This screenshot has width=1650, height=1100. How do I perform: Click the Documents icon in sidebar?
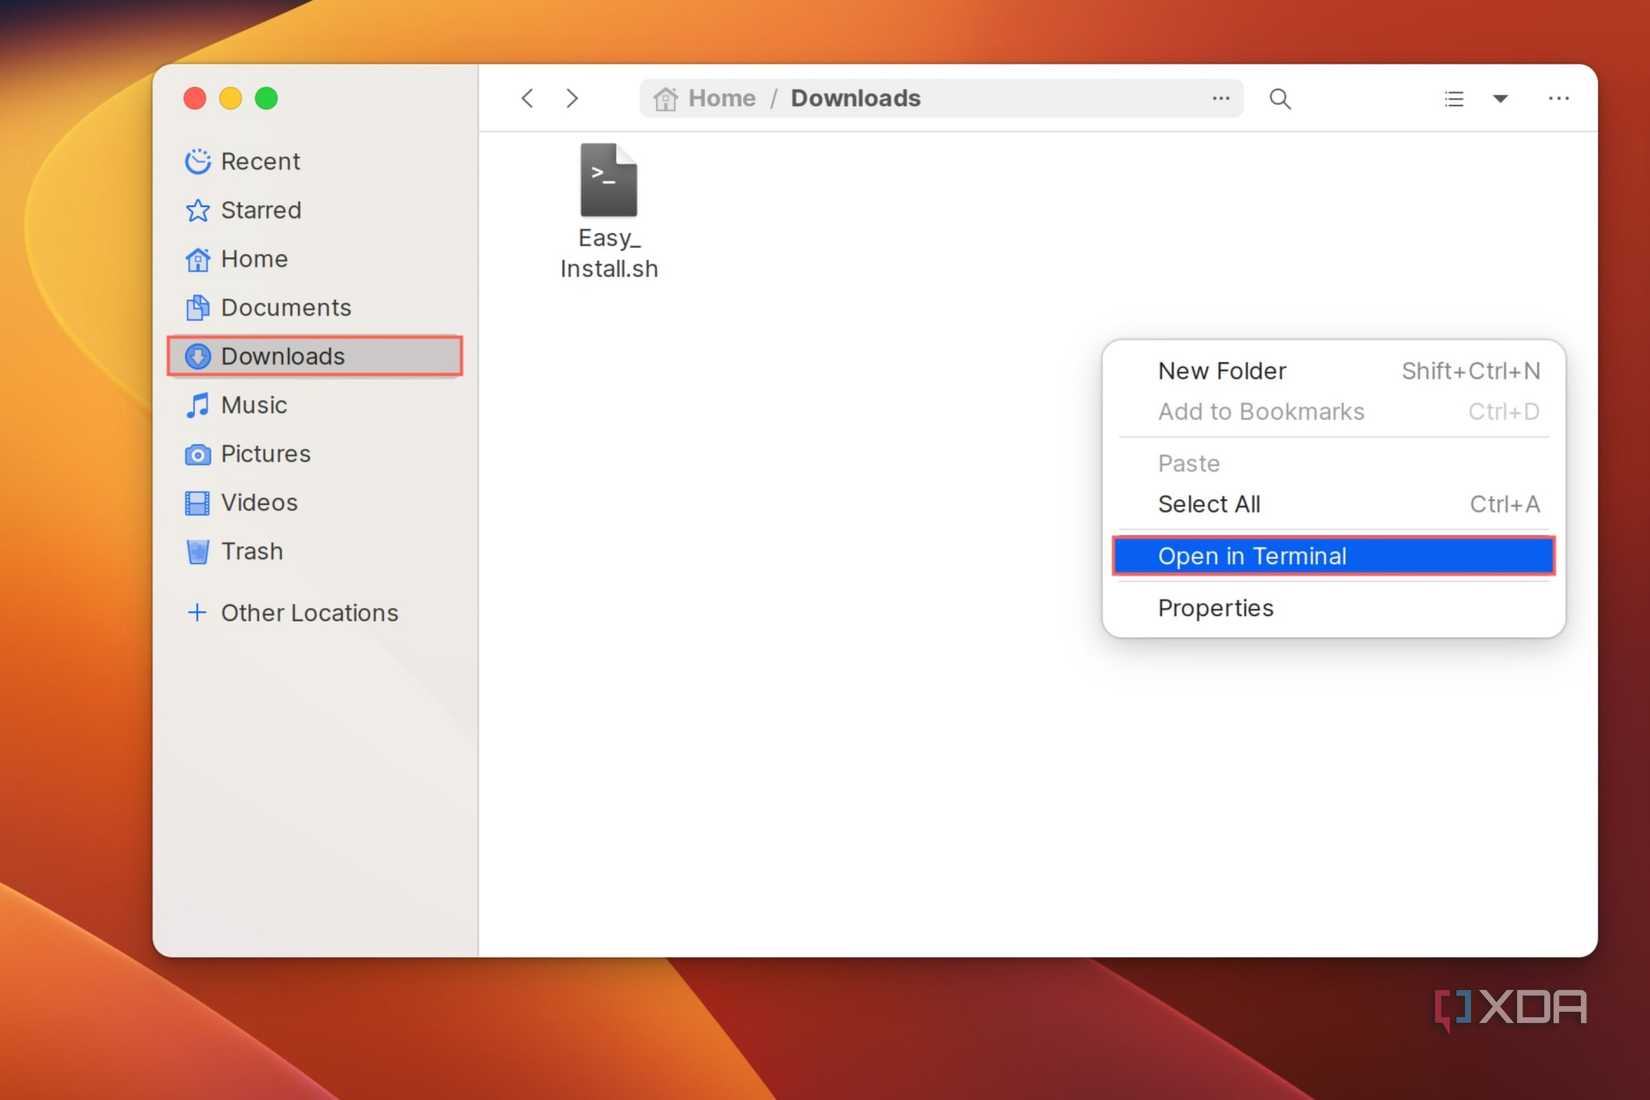(197, 307)
